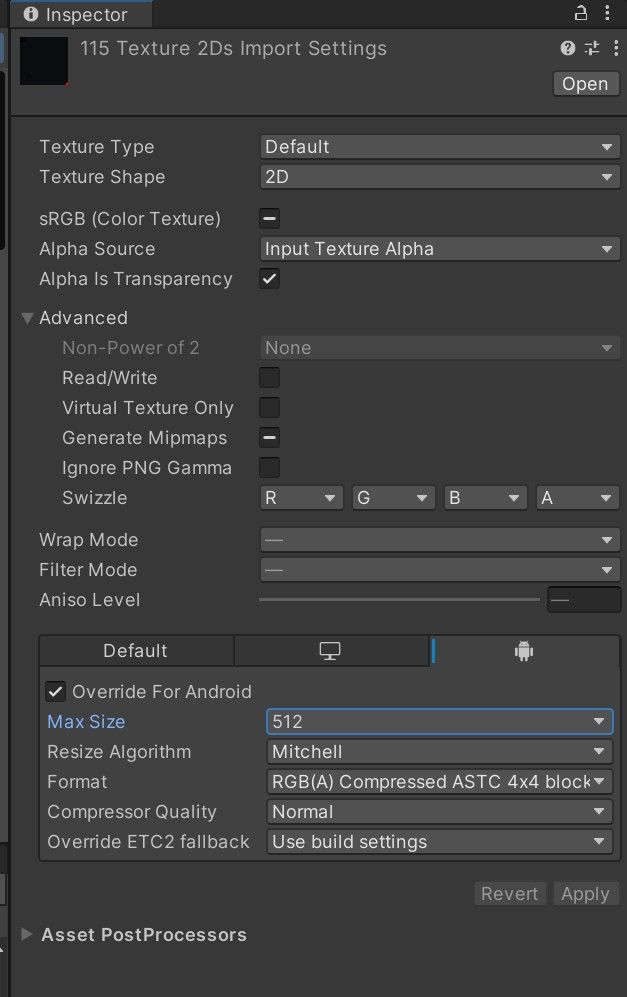Select the Inspector tab
This screenshot has width=627, height=997.
pyautogui.click(x=81, y=14)
